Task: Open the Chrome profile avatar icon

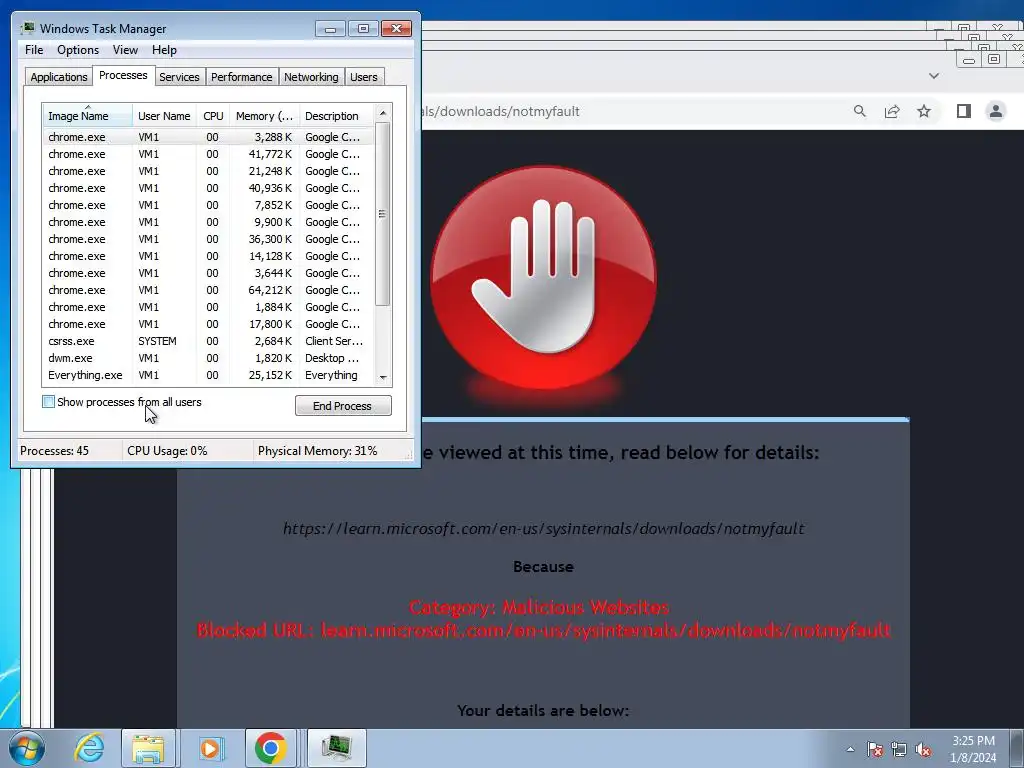Action: pyautogui.click(x=995, y=112)
